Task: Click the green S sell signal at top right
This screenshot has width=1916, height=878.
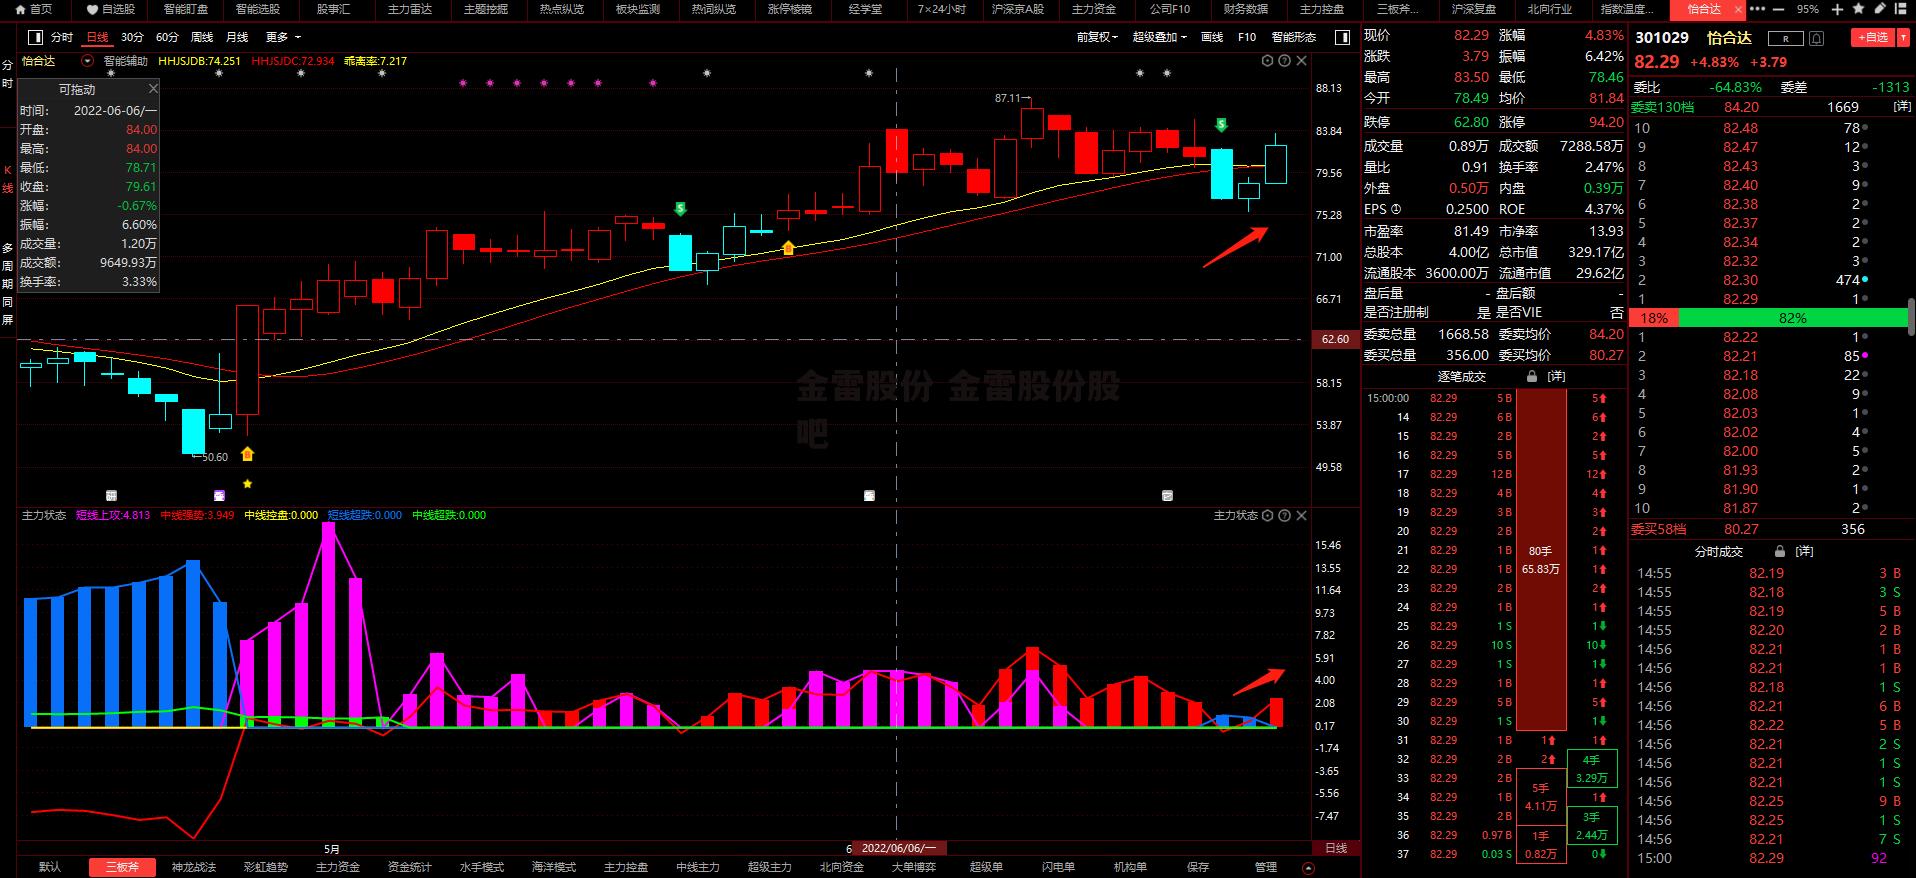Action: coord(1221,125)
